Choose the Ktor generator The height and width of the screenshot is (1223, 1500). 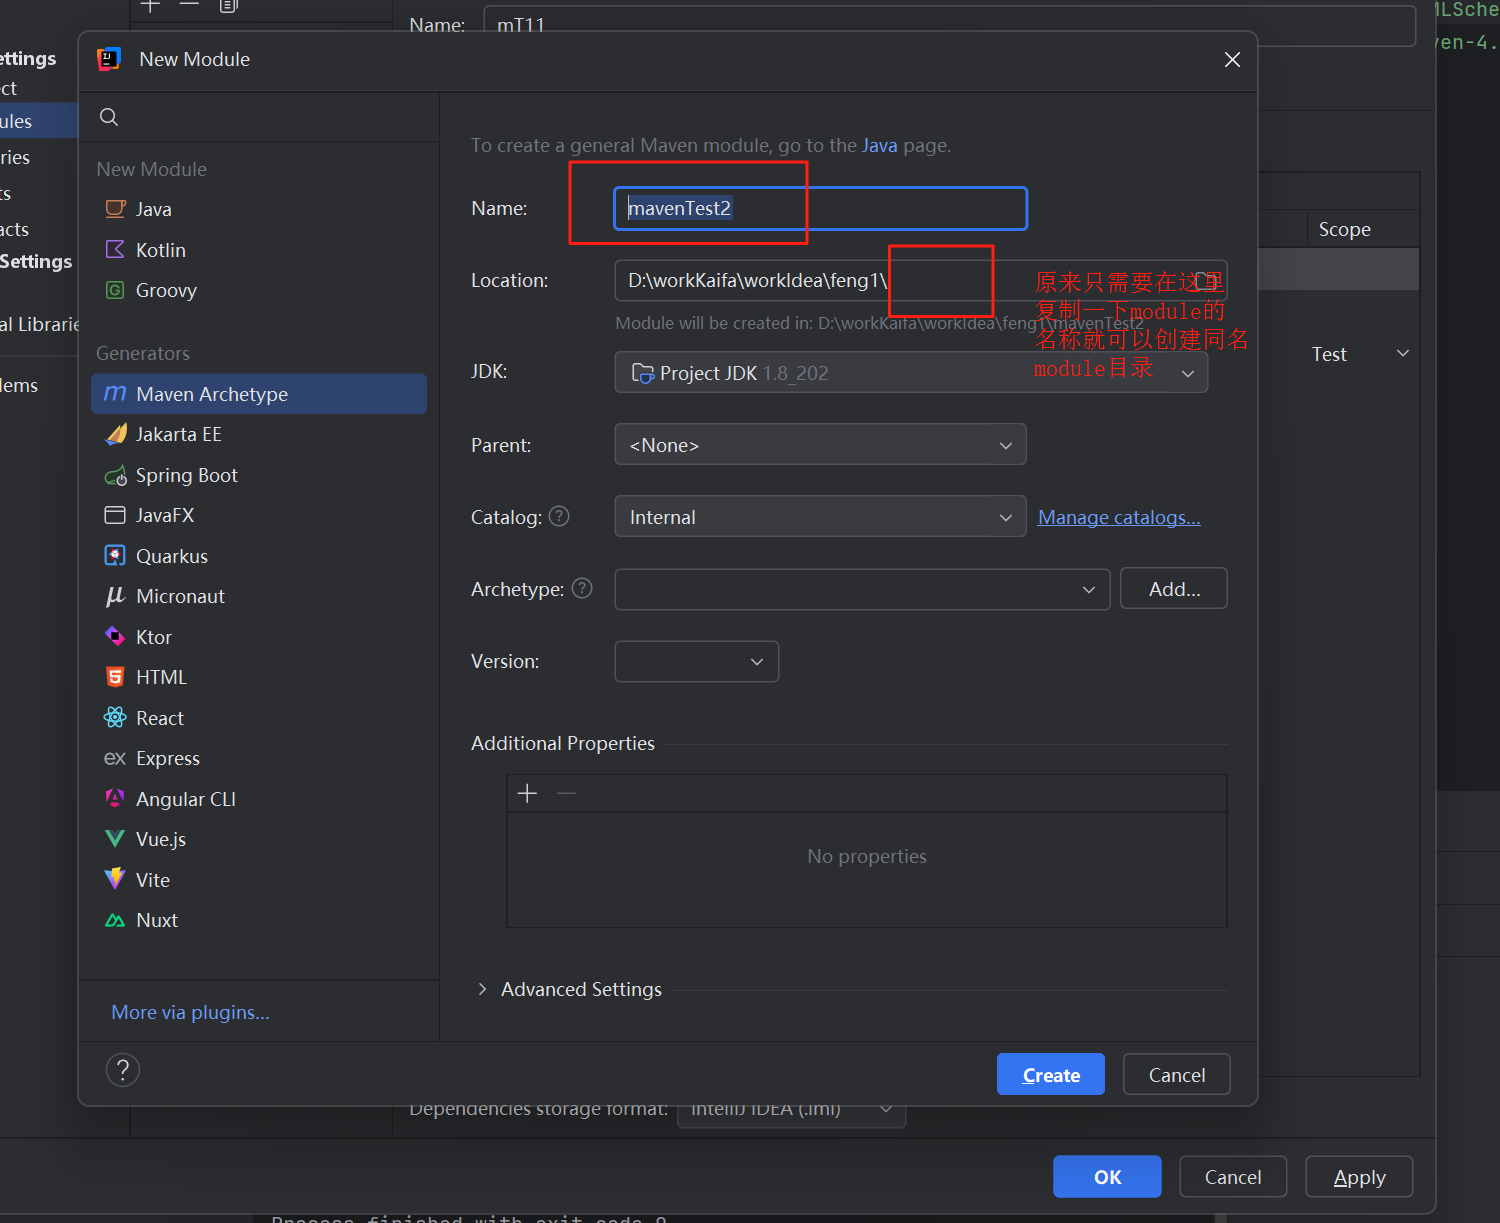(259, 637)
